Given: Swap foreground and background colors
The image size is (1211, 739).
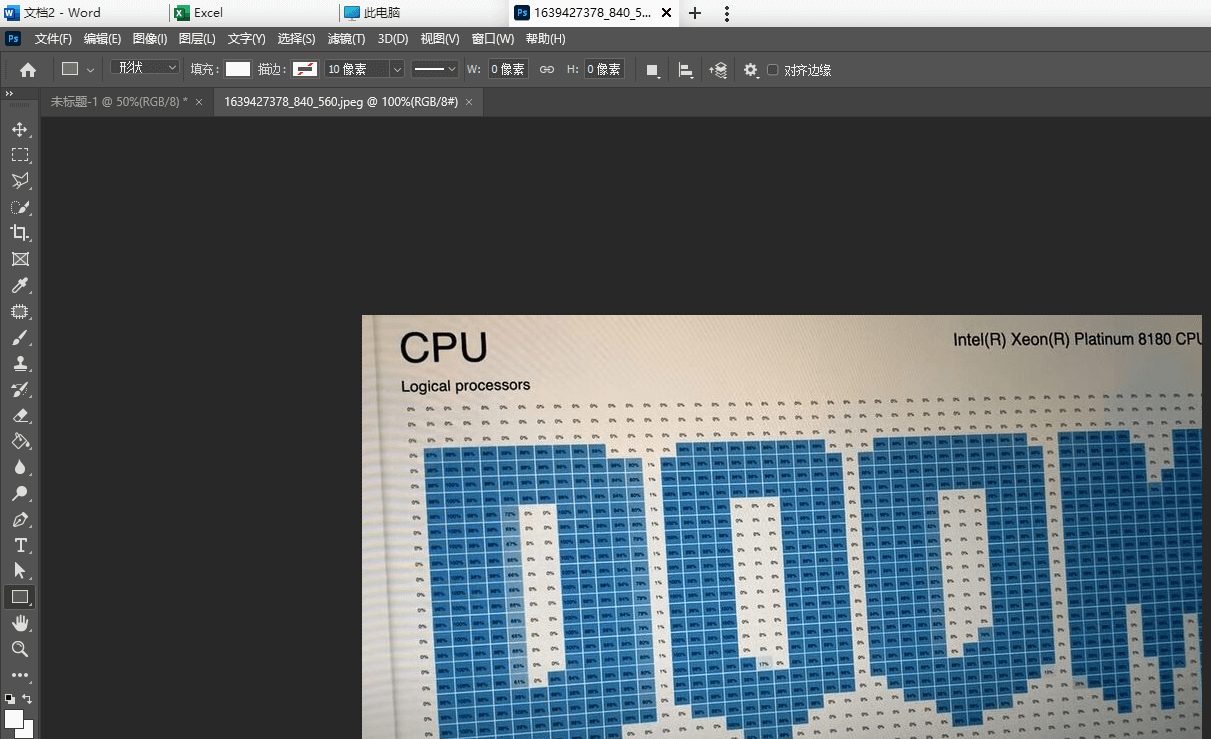Looking at the screenshot, I should [27, 698].
